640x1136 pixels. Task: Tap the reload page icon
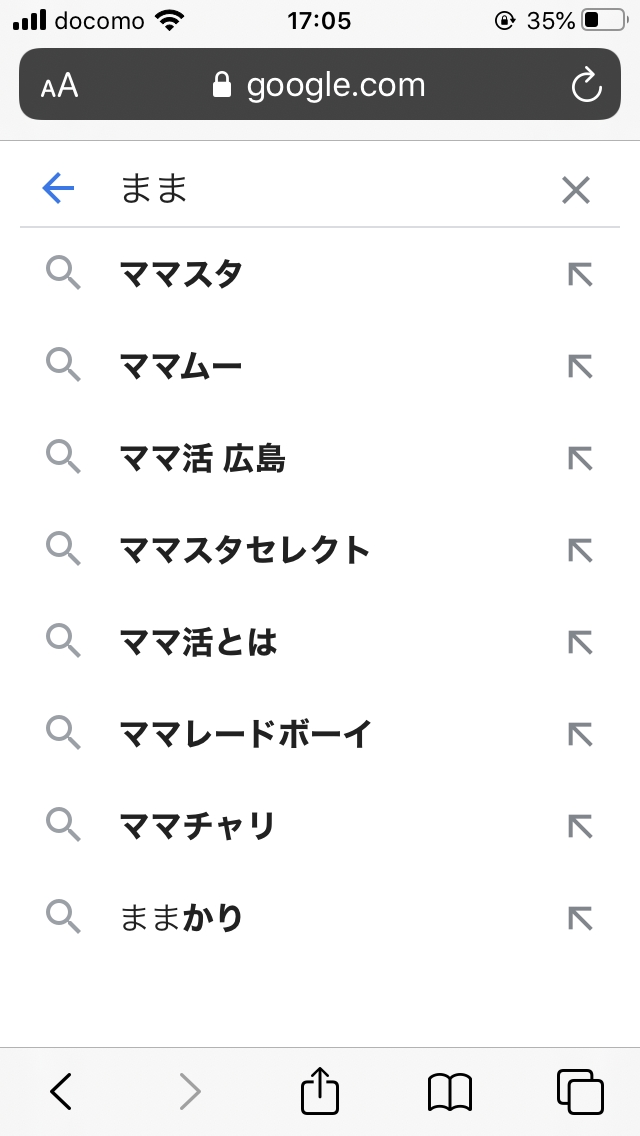click(586, 86)
